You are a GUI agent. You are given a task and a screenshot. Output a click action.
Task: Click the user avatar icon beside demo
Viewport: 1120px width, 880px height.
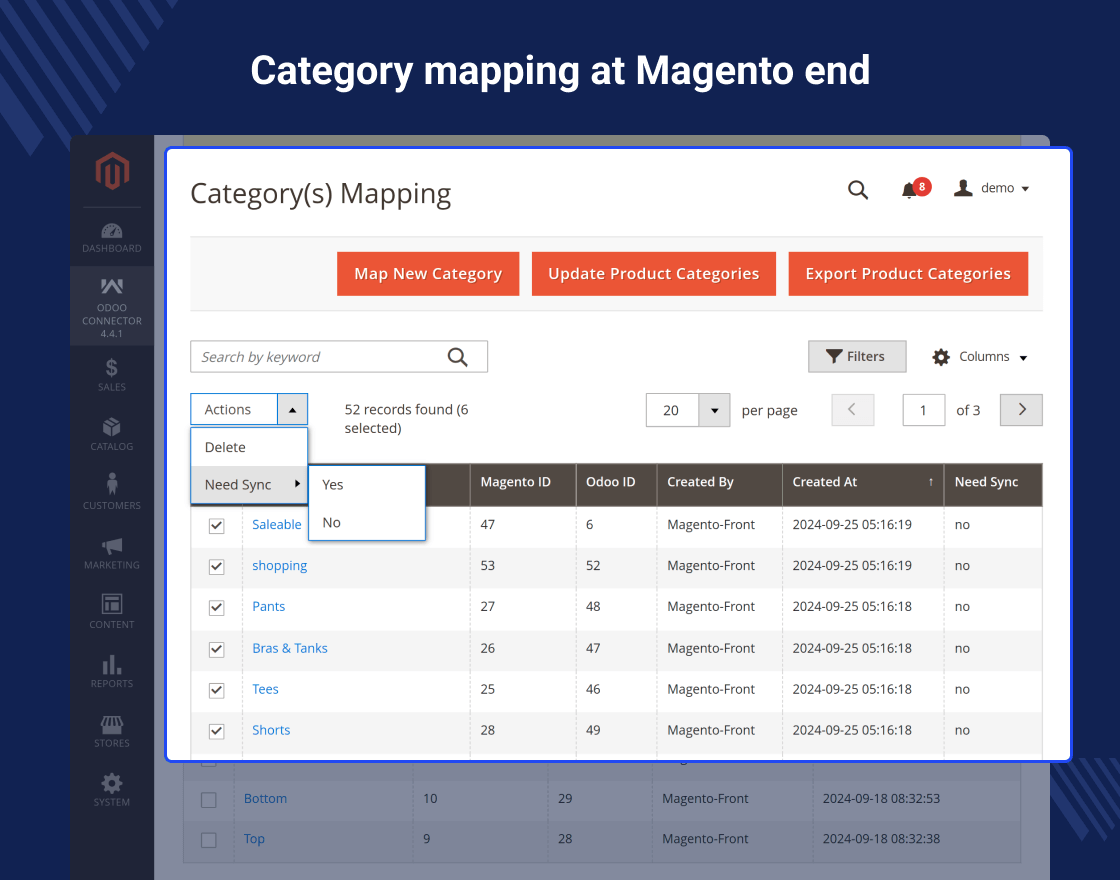coord(963,189)
